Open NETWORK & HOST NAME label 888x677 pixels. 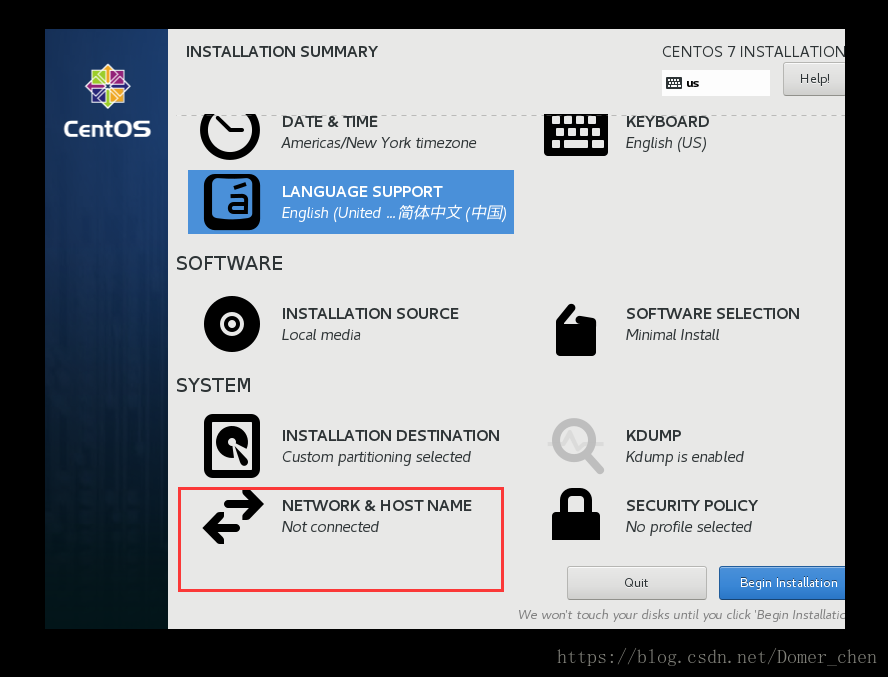(377, 505)
